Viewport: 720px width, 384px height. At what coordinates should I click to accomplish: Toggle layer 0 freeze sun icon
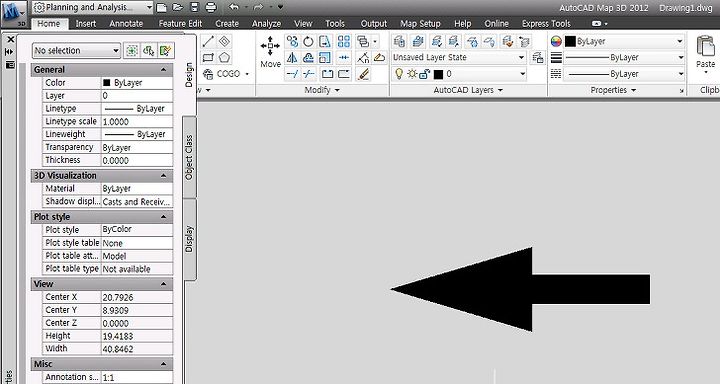[412, 73]
